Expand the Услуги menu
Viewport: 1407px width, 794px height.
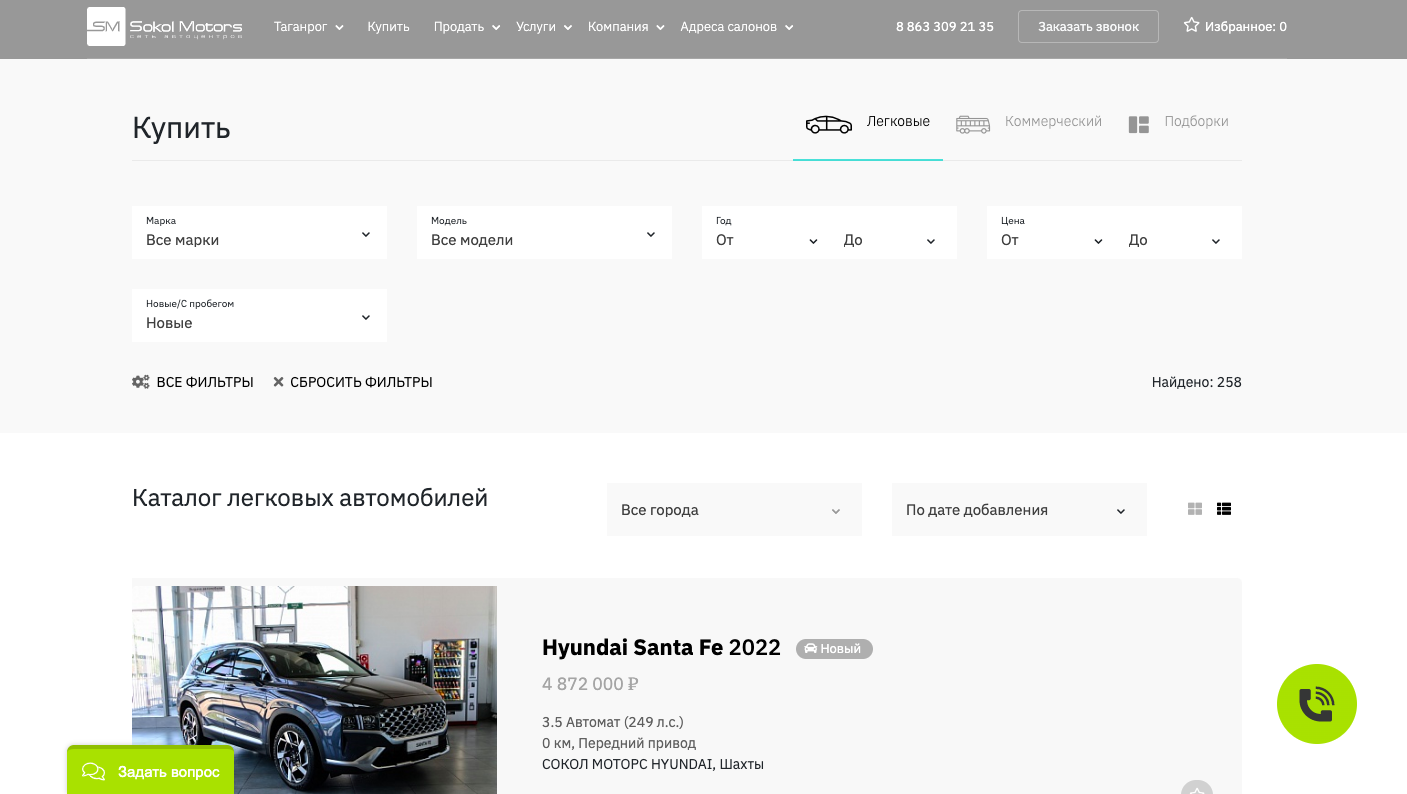(x=544, y=27)
